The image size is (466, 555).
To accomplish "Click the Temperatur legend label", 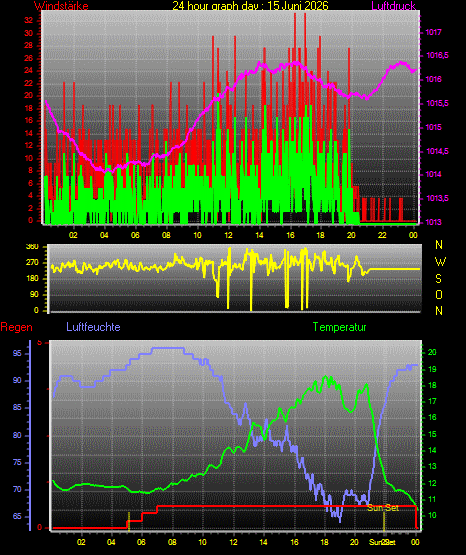I will coord(339,327).
